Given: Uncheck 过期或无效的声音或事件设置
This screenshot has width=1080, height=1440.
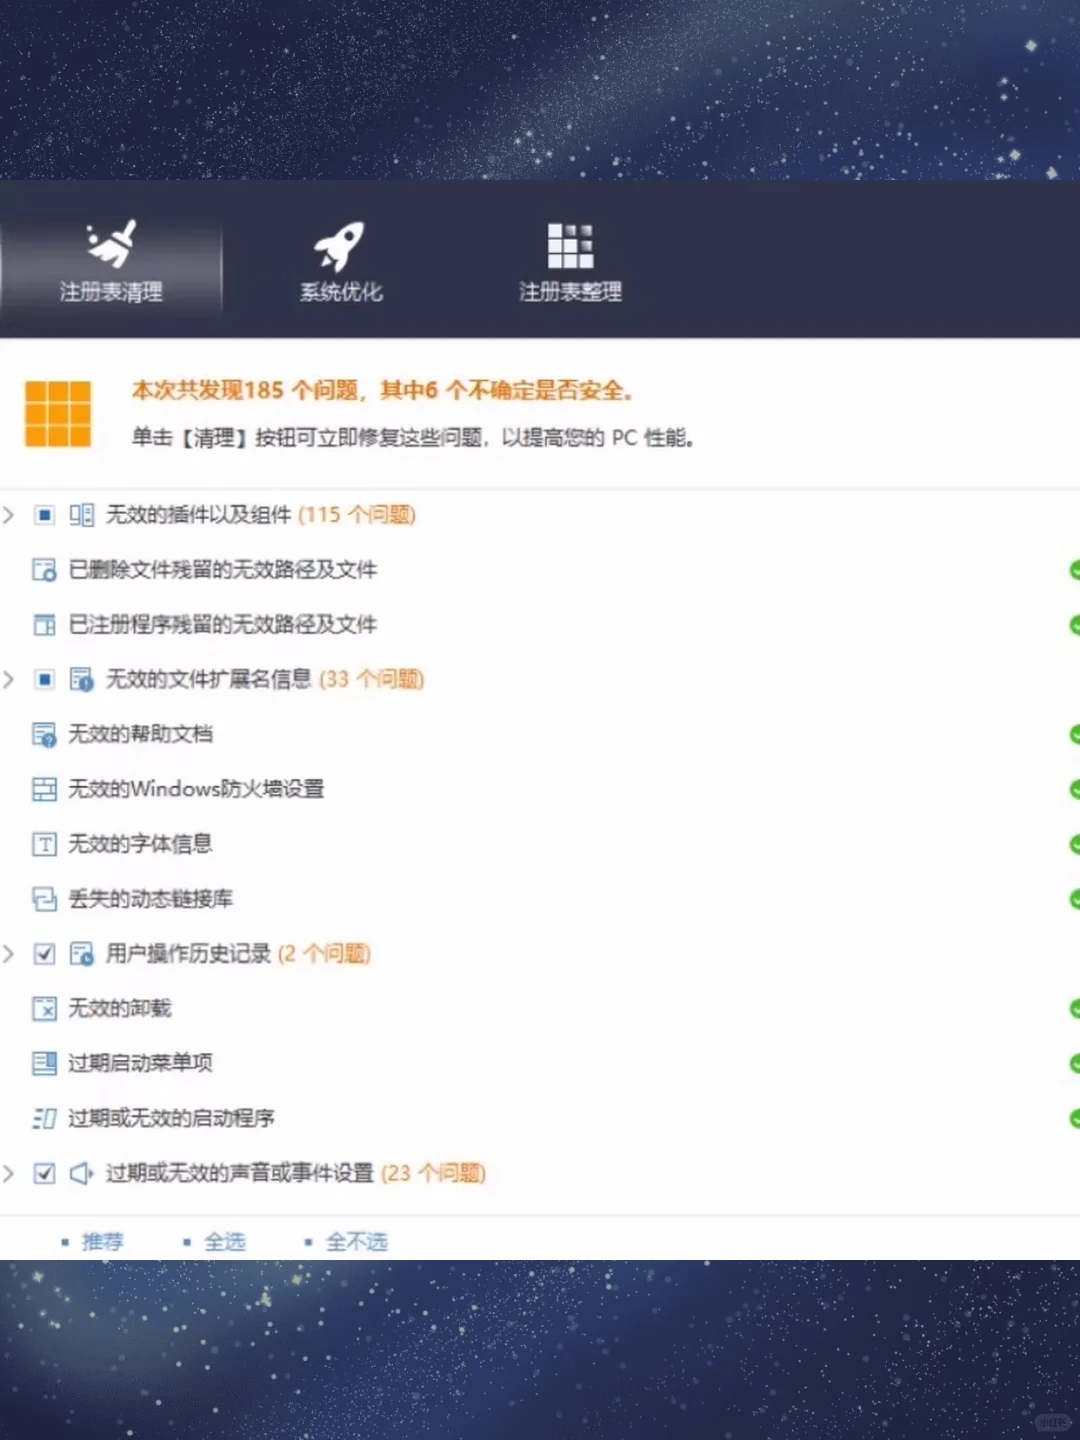Looking at the screenshot, I should point(44,1174).
